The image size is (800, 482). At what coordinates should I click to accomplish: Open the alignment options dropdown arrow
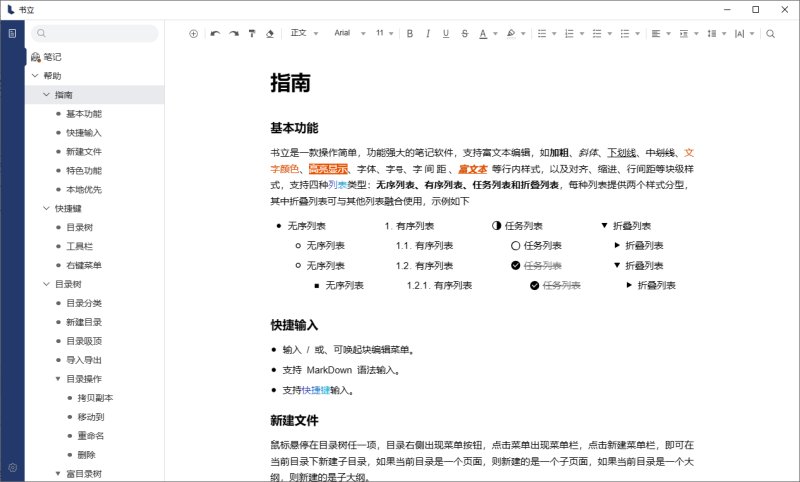click(x=668, y=34)
